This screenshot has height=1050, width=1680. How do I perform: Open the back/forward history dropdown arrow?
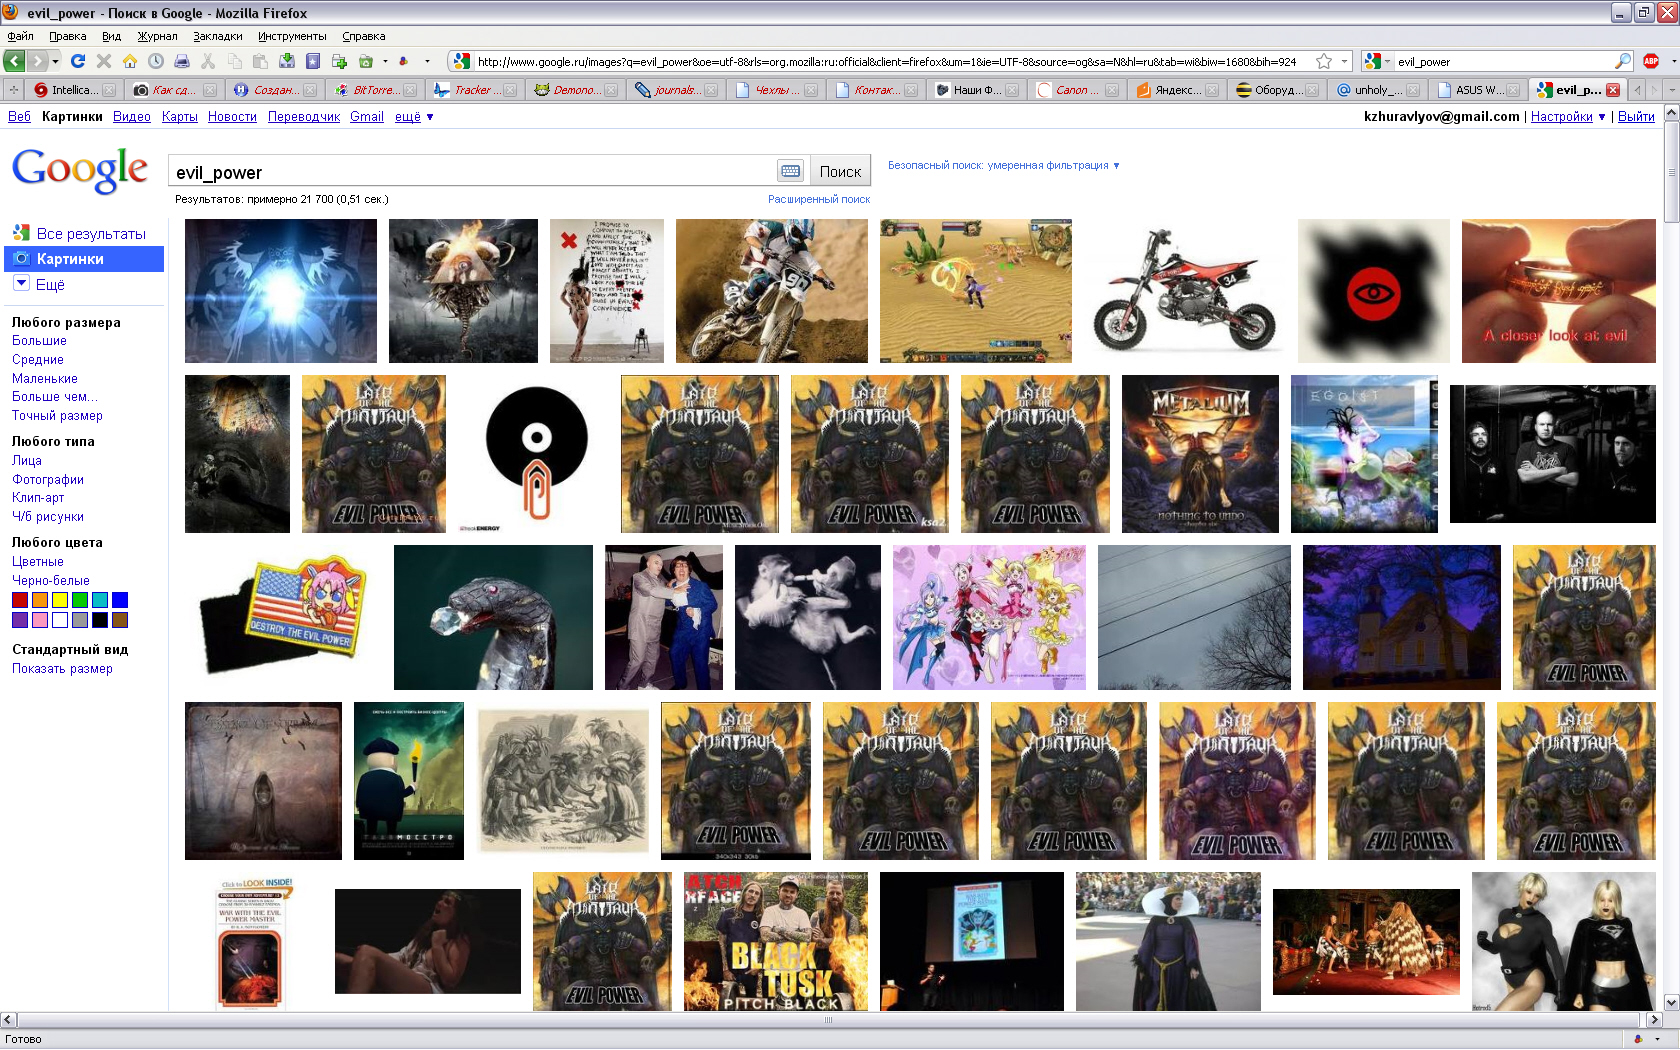point(55,61)
